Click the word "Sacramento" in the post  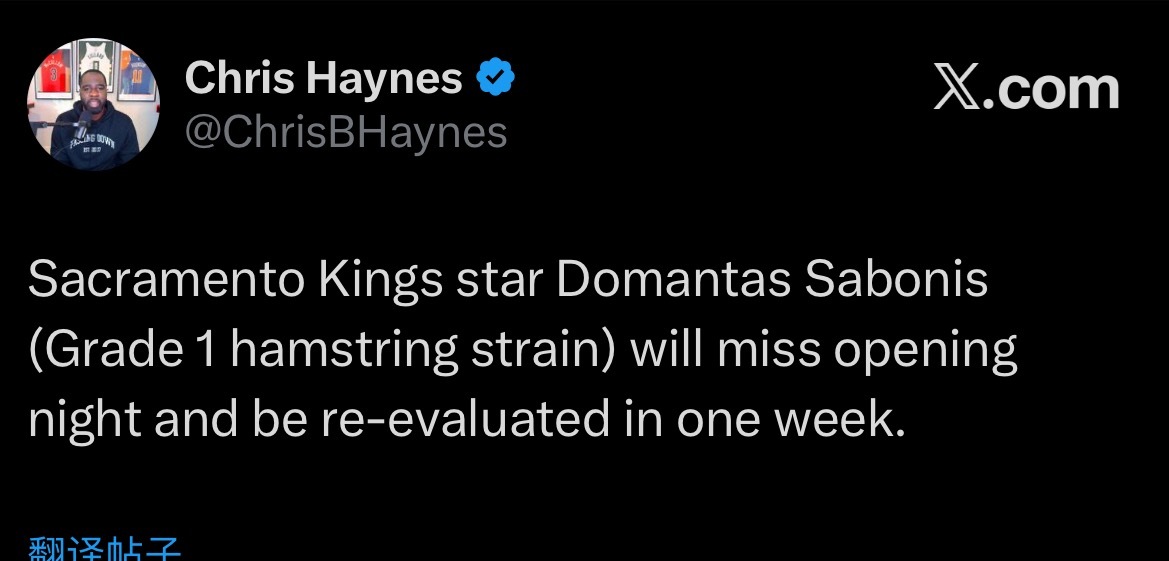pyautogui.click(x=165, y=282)
